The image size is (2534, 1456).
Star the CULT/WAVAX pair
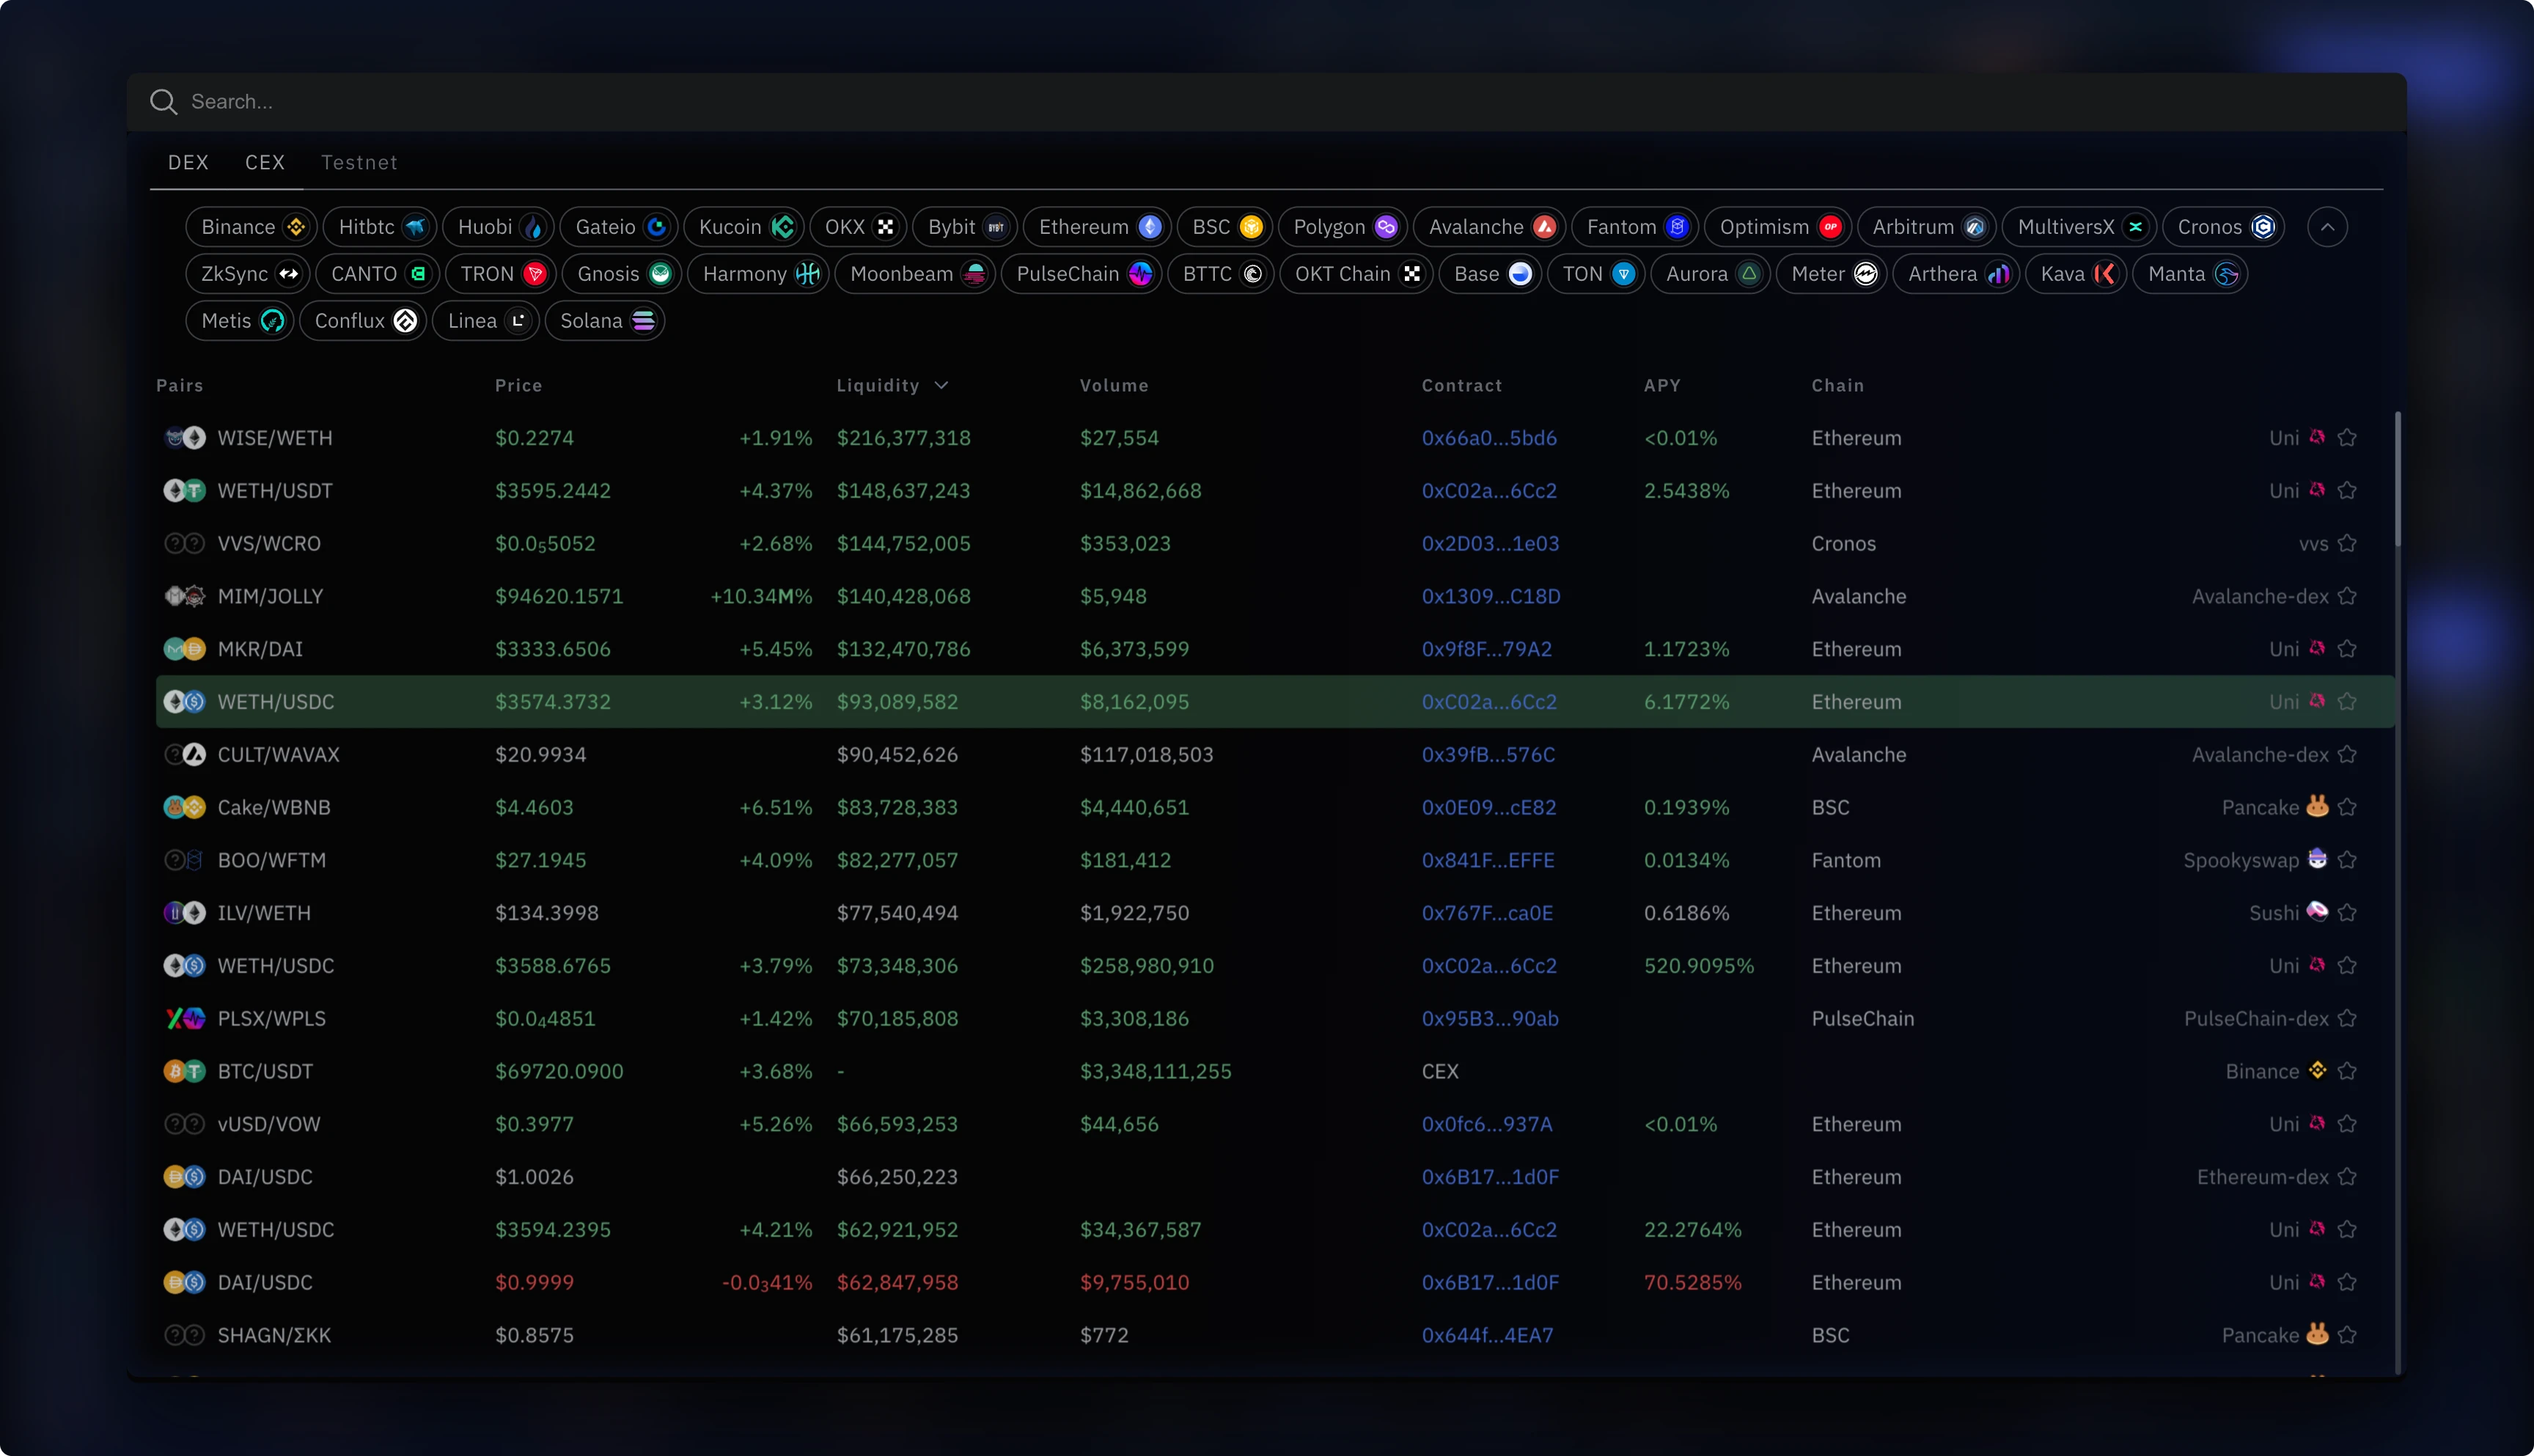pos(2347,755)
